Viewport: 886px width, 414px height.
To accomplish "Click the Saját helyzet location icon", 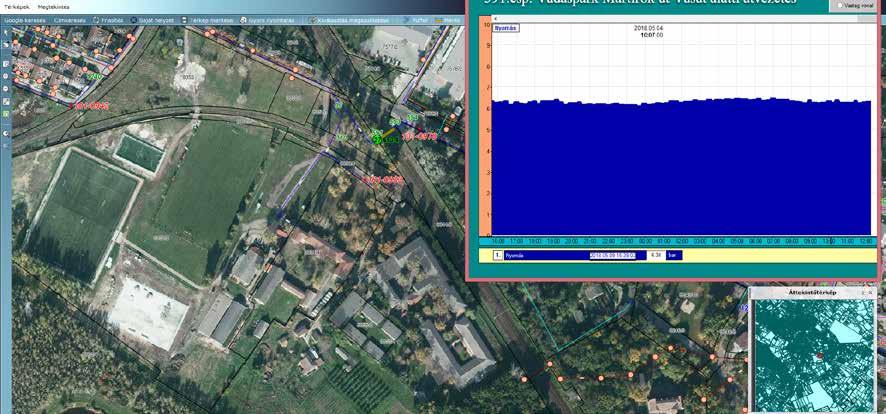I will click(134, 20).
